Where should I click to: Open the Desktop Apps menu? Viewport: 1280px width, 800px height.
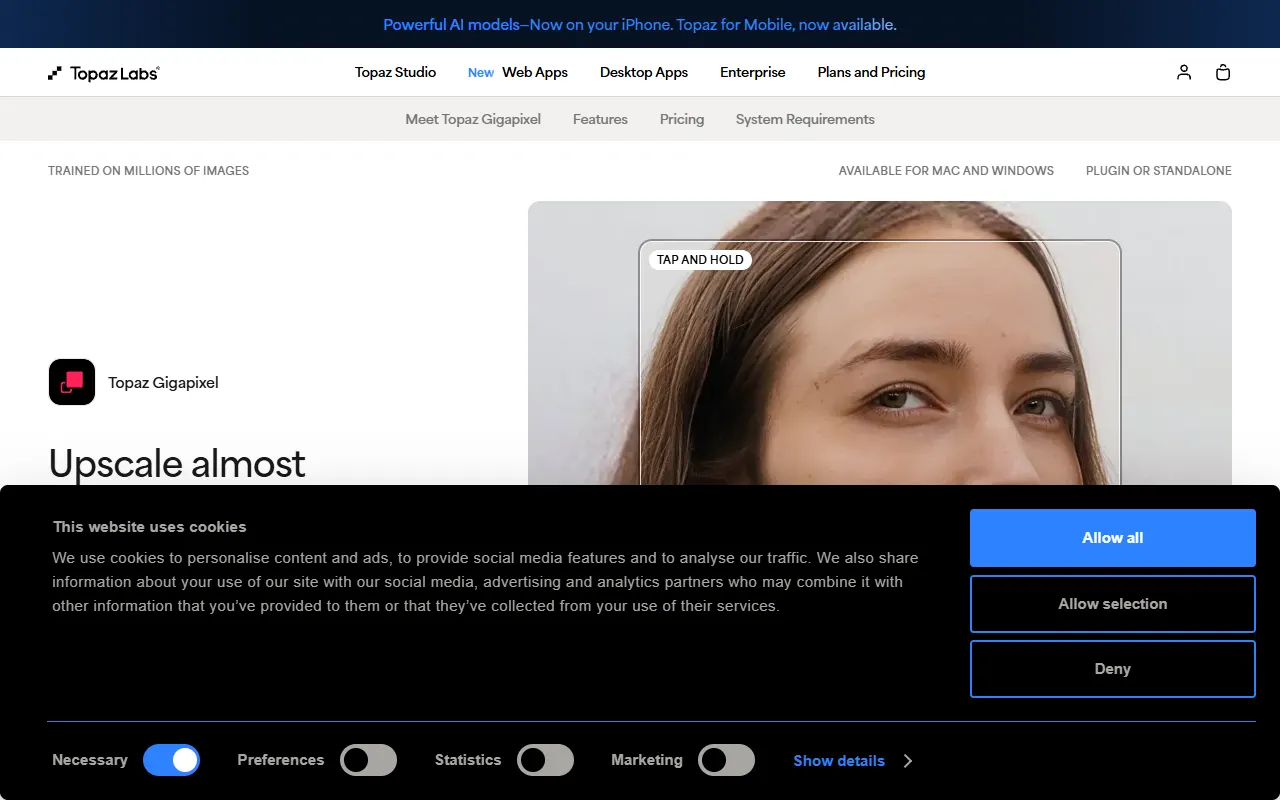644,72
